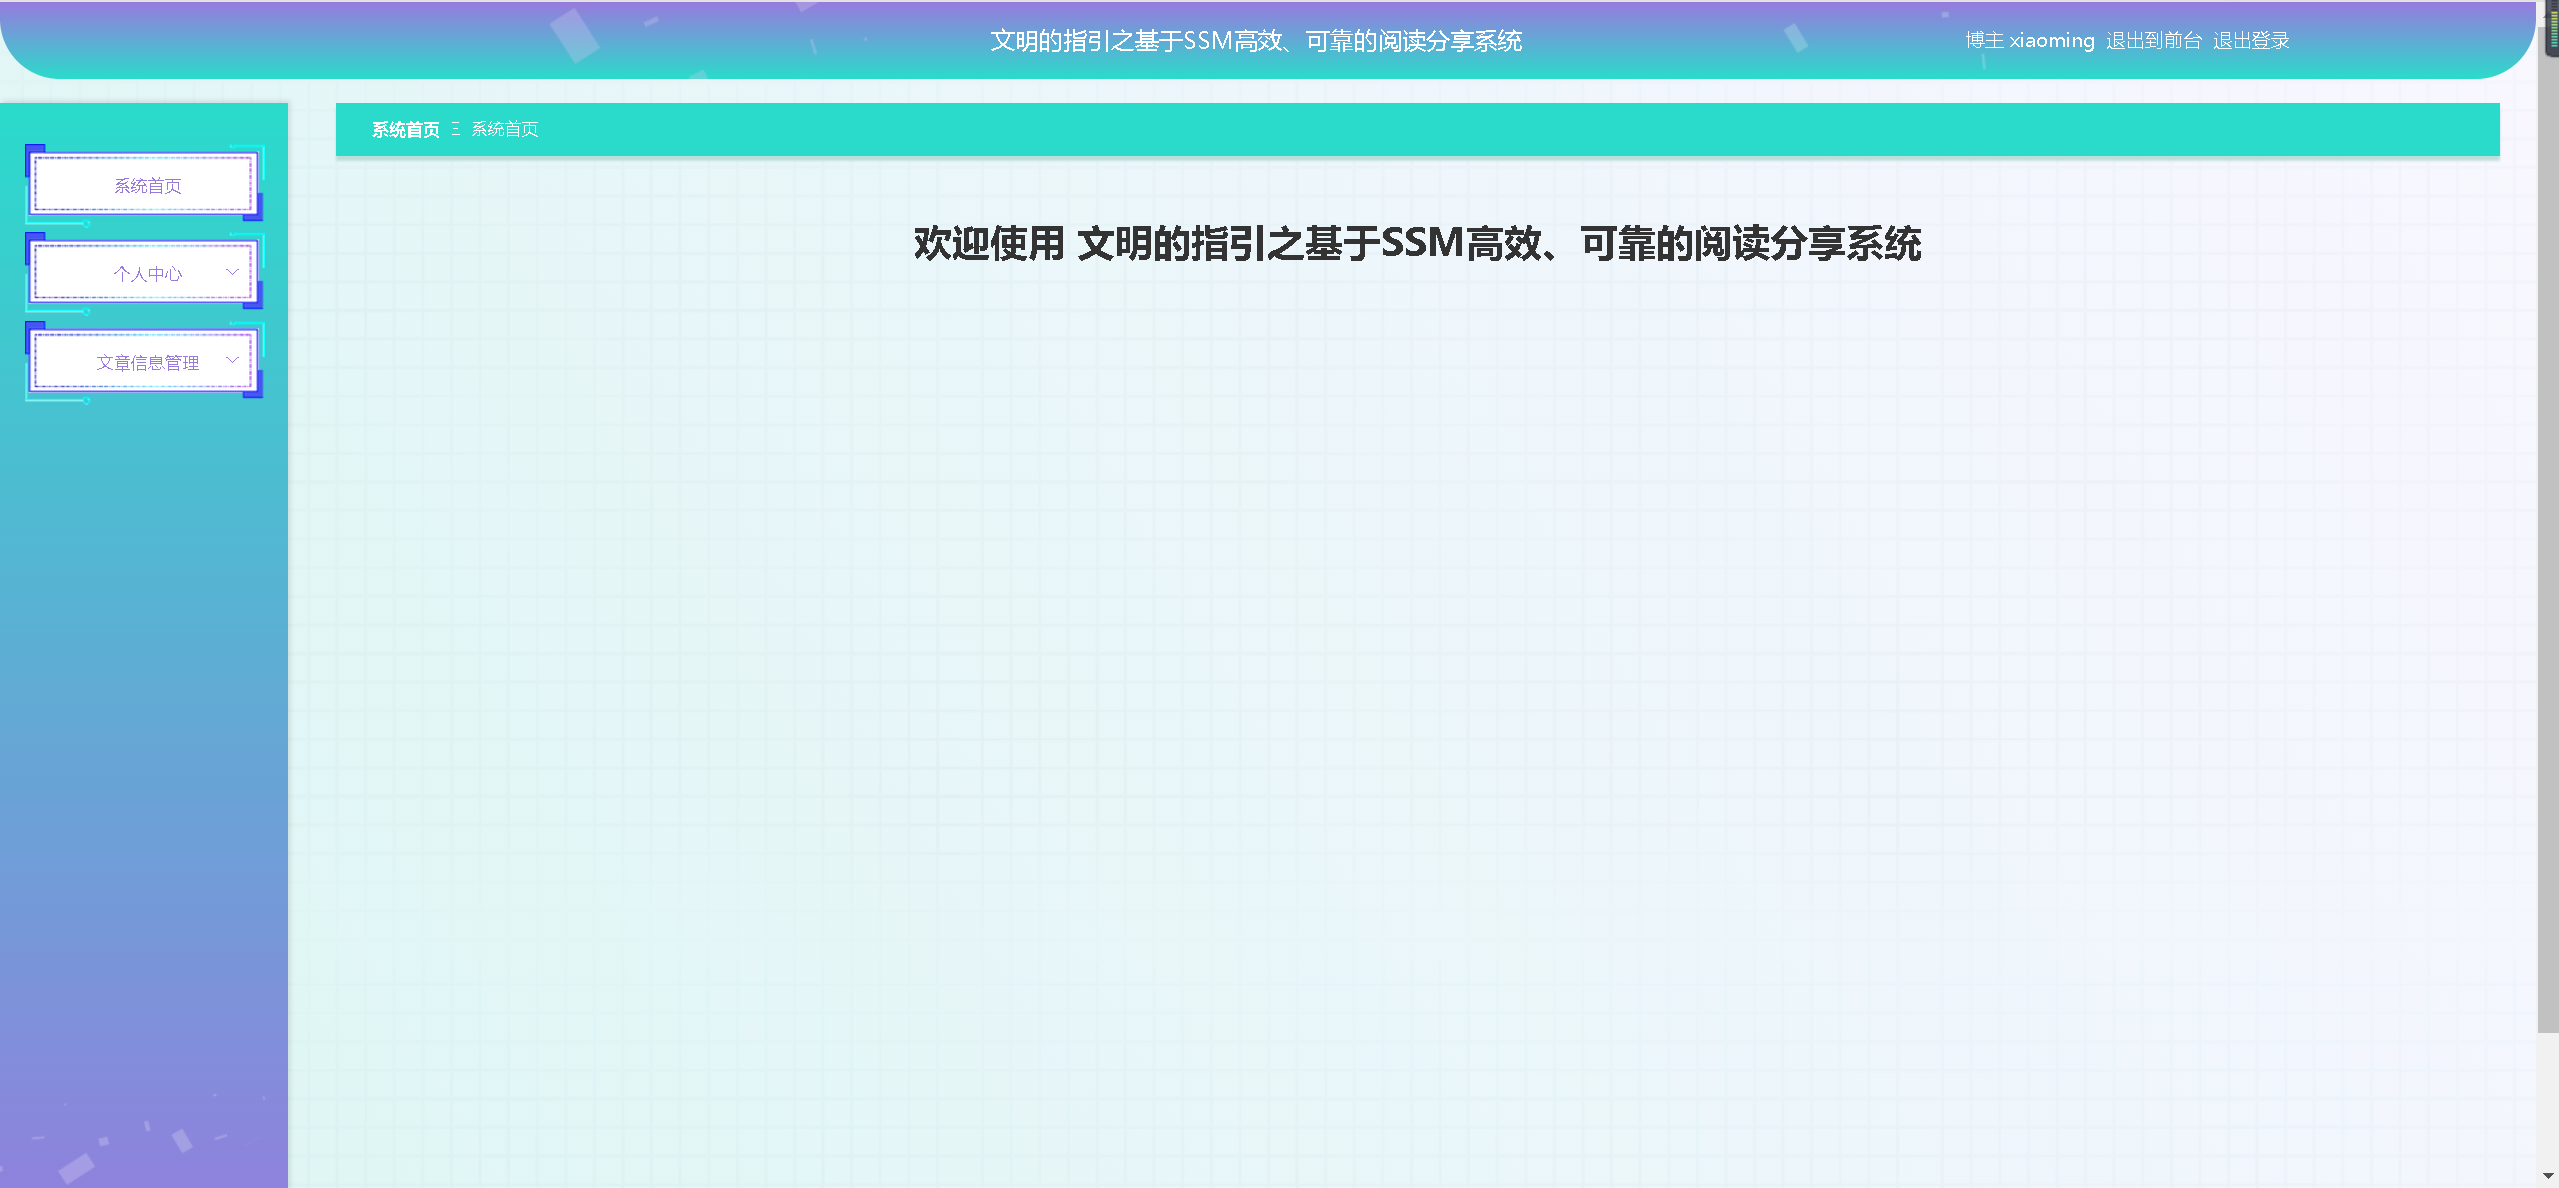Click the bold 系统首页 breadcrumb
This screenshot has height=1188, width=2559.
[405, 130]
